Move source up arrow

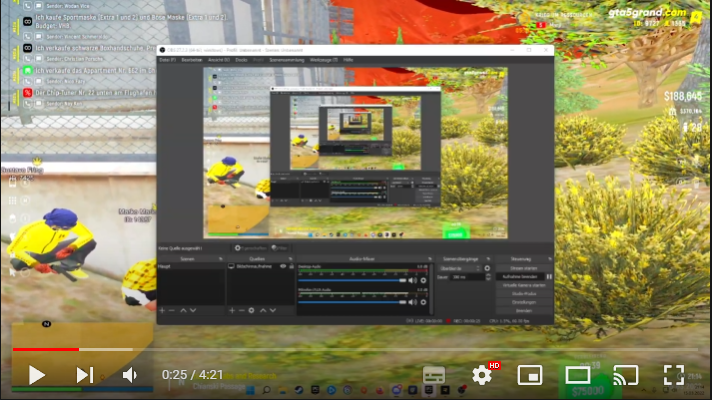[263, 311]
